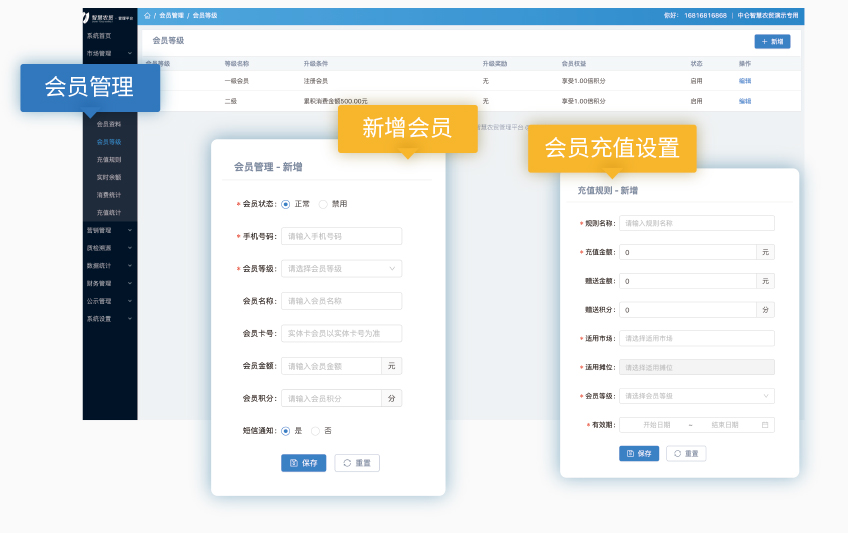The width and height of the screenshot is (848, 533).
Task: Open 会员等级 dropdown in 充值规则 form
Action: tap(696, 396)
